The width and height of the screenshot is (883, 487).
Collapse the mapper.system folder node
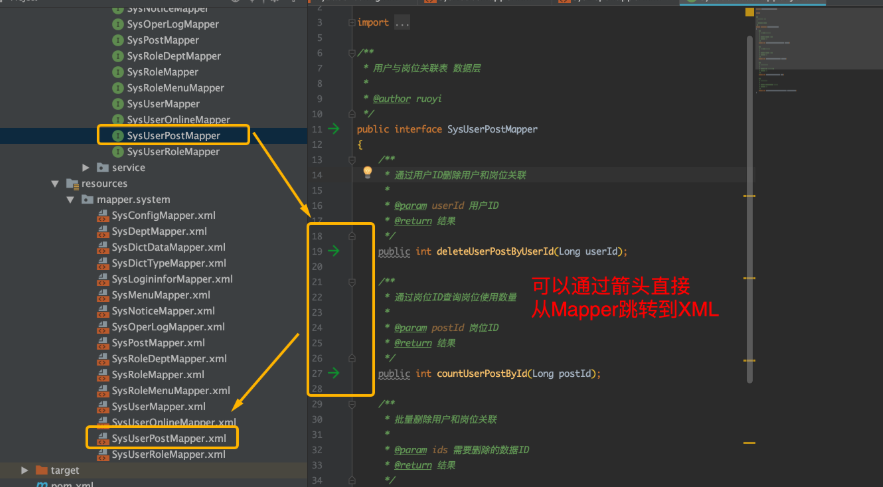click(x=70, y=199)
